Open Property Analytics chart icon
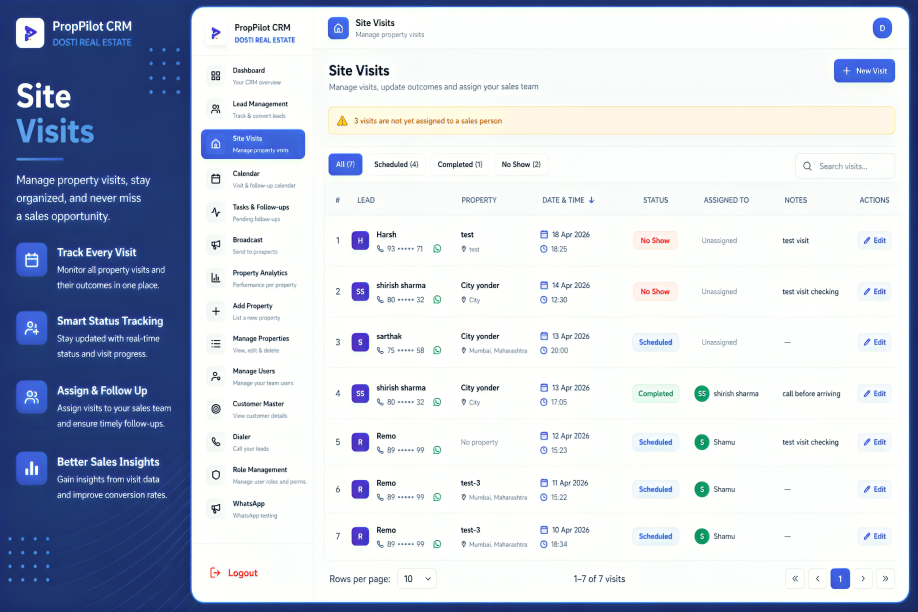The width and height of the screenshot is (918, 612). coord(215,278)
